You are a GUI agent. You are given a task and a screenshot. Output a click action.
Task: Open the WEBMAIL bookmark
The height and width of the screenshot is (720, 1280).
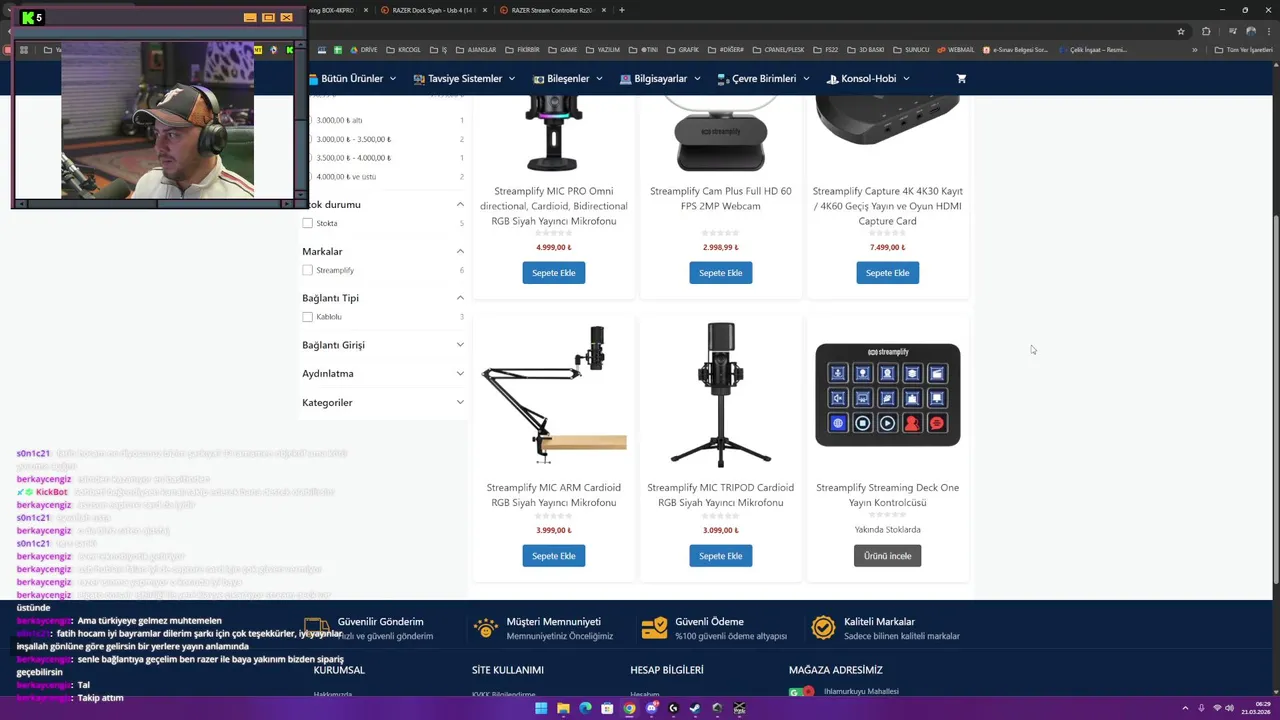coord(955,49)
